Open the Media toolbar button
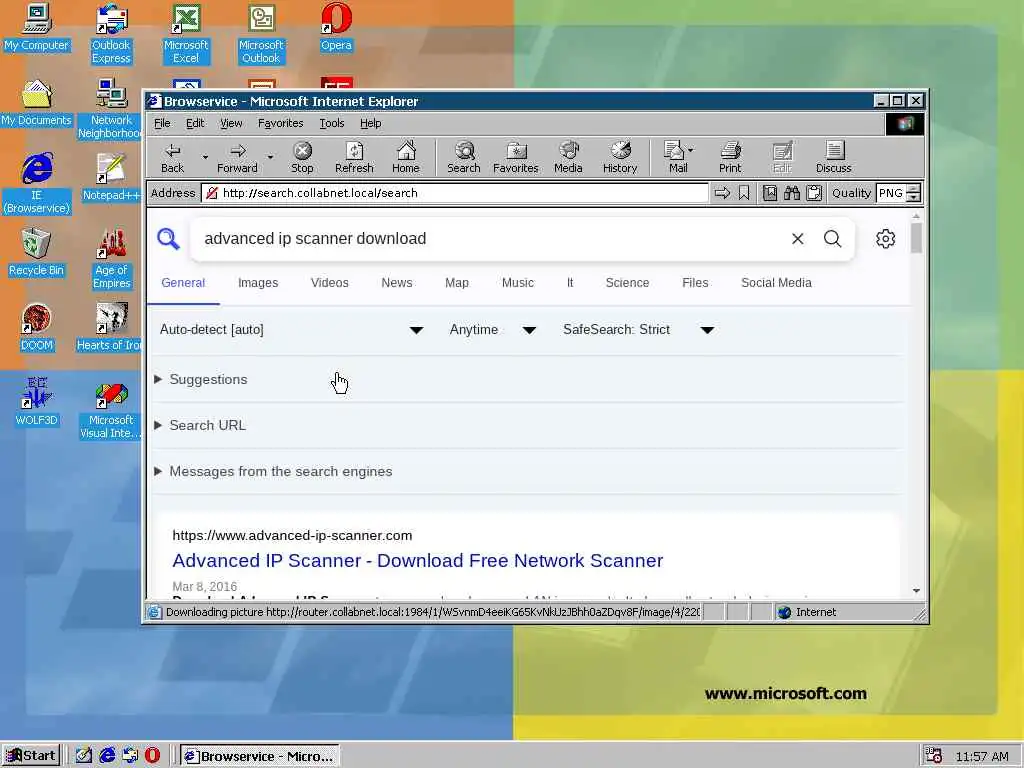Image resolution: width=1024 pixels, height=768 pixels. pyautogui.click(x=568, y=158)
